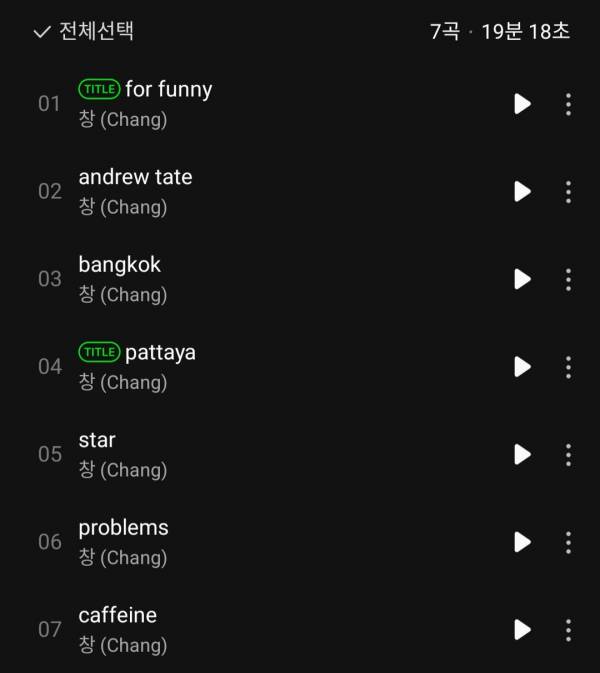600x673 pixels.
Task: Select track number 06 in the list
Action: (x=50, y=542)
